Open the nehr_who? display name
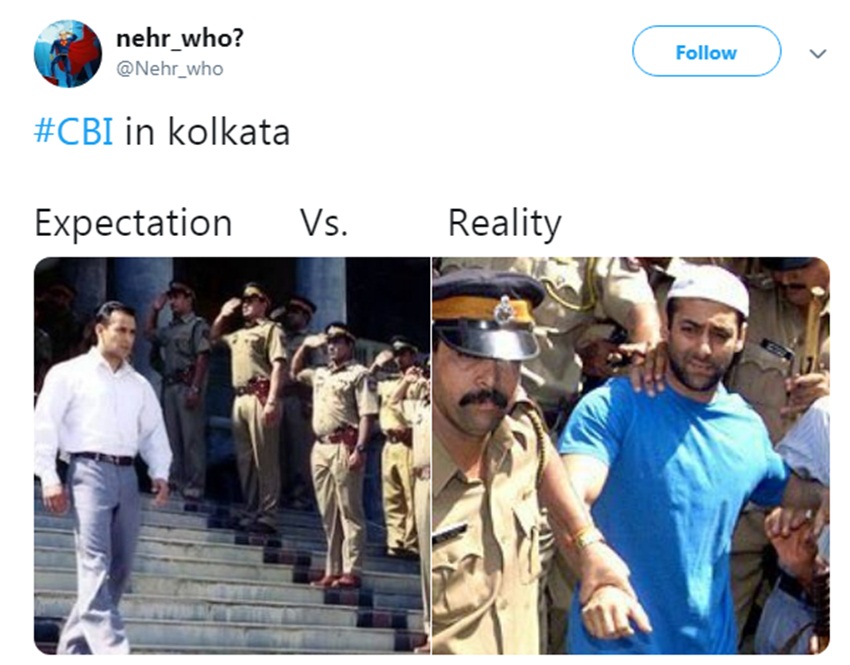The image size is (850, 665). (x=180, y=38)
